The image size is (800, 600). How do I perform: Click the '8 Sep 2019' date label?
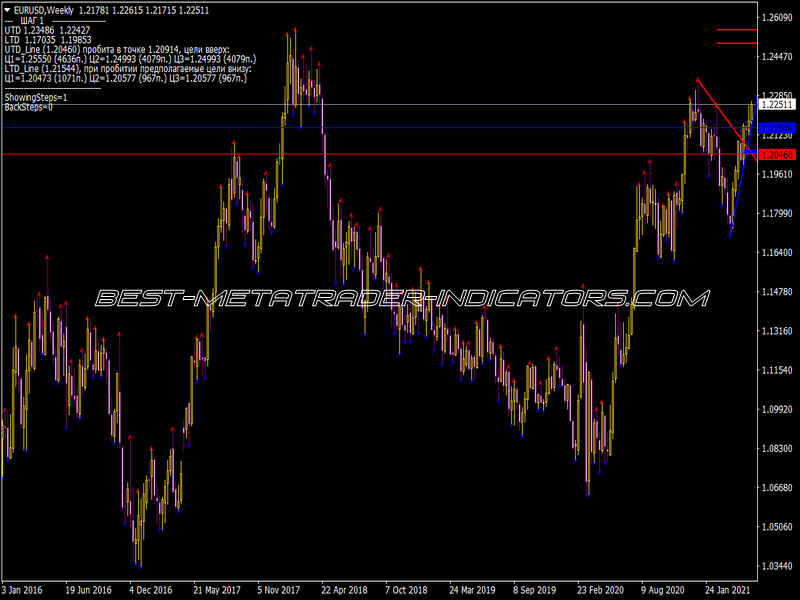coord(535,590)
